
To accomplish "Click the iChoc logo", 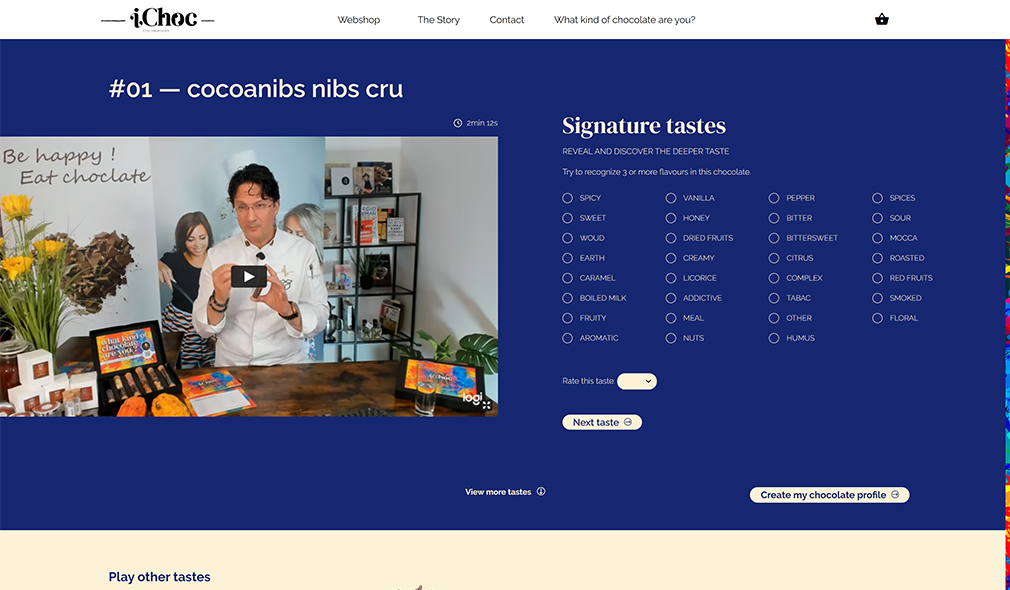I will click(x=158, y=19).
